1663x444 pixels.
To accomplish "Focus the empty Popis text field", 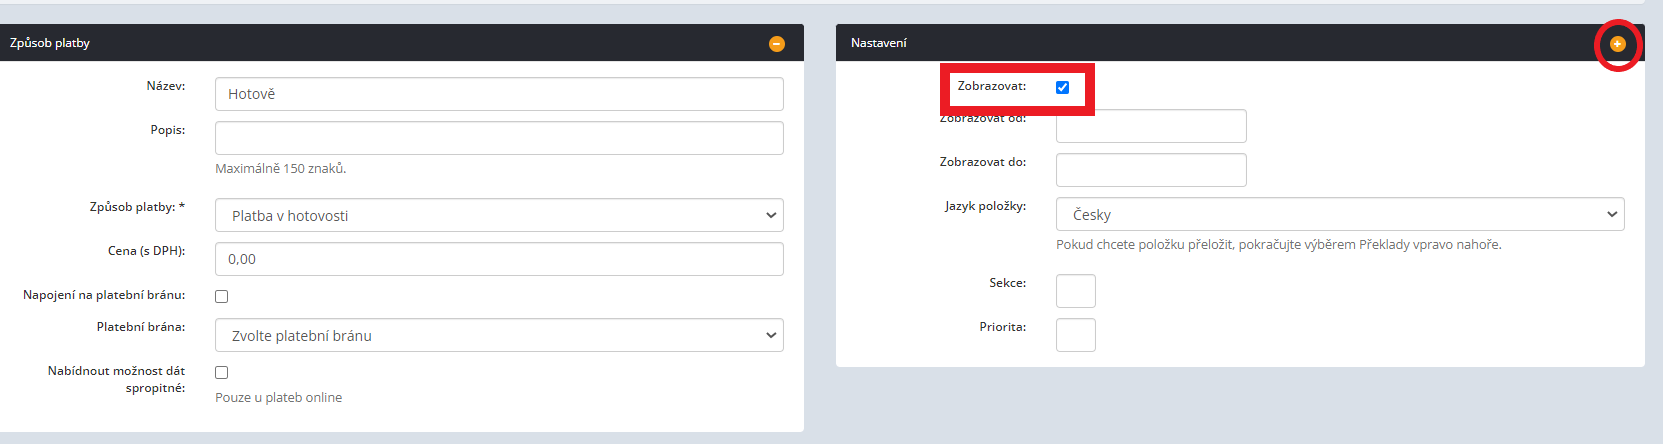I will [498, 138].
